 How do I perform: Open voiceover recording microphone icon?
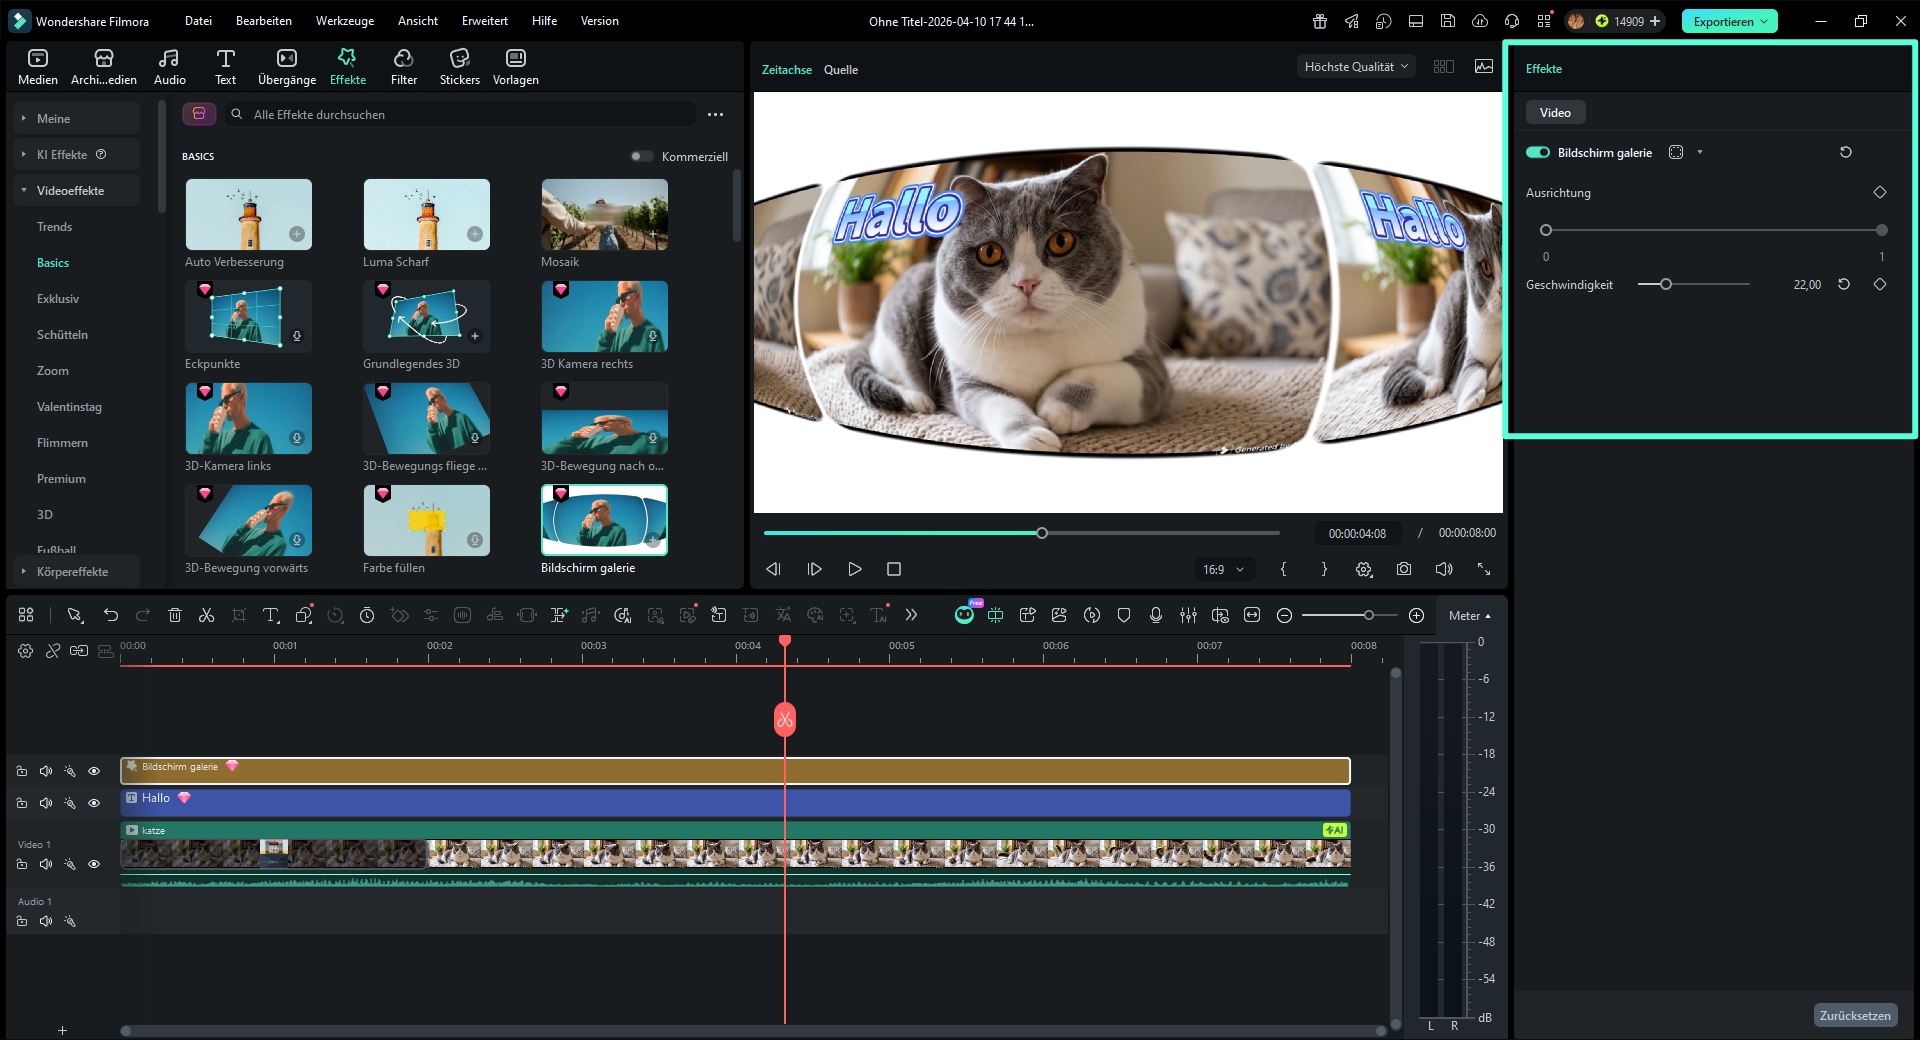click(1156, 615)
